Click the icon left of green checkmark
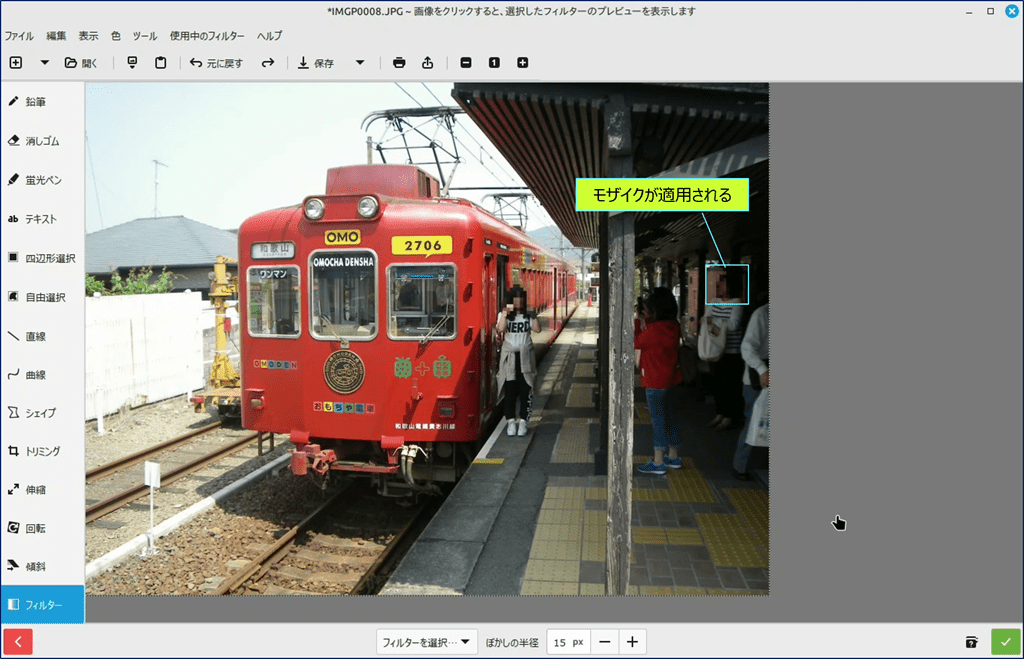The image size is (1024, 659). pos(972,642)
